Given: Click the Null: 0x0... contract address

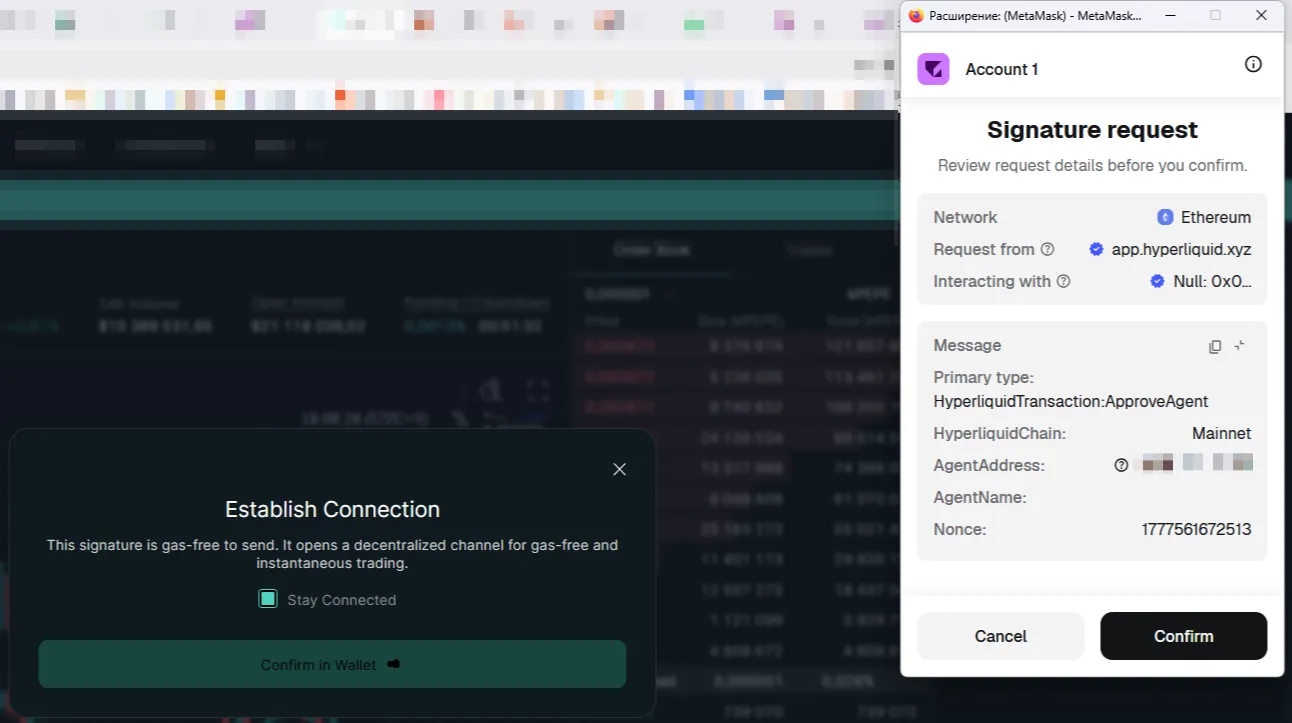Looking at the screenshot, I should pyautogui.click(x=1212, y=281).
